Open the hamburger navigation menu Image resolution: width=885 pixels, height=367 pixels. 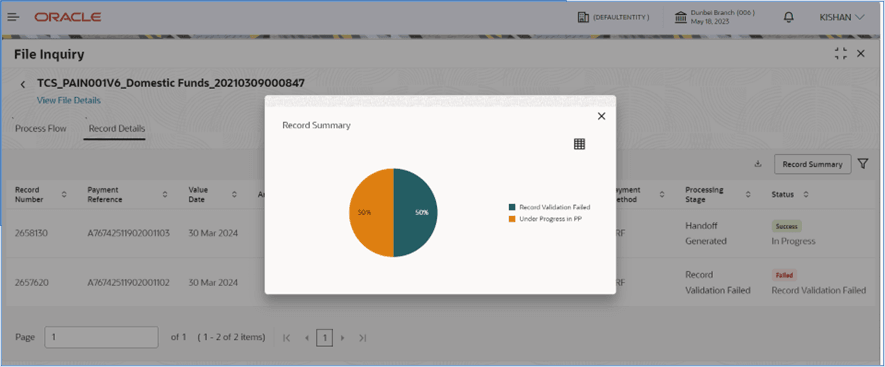point(13,17)
